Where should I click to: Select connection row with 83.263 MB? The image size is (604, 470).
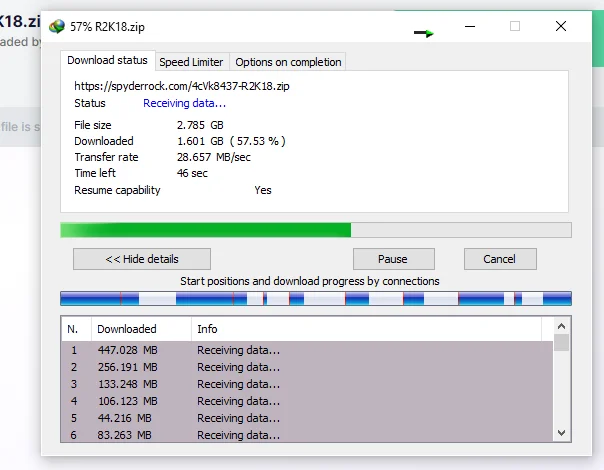[307, 435]
